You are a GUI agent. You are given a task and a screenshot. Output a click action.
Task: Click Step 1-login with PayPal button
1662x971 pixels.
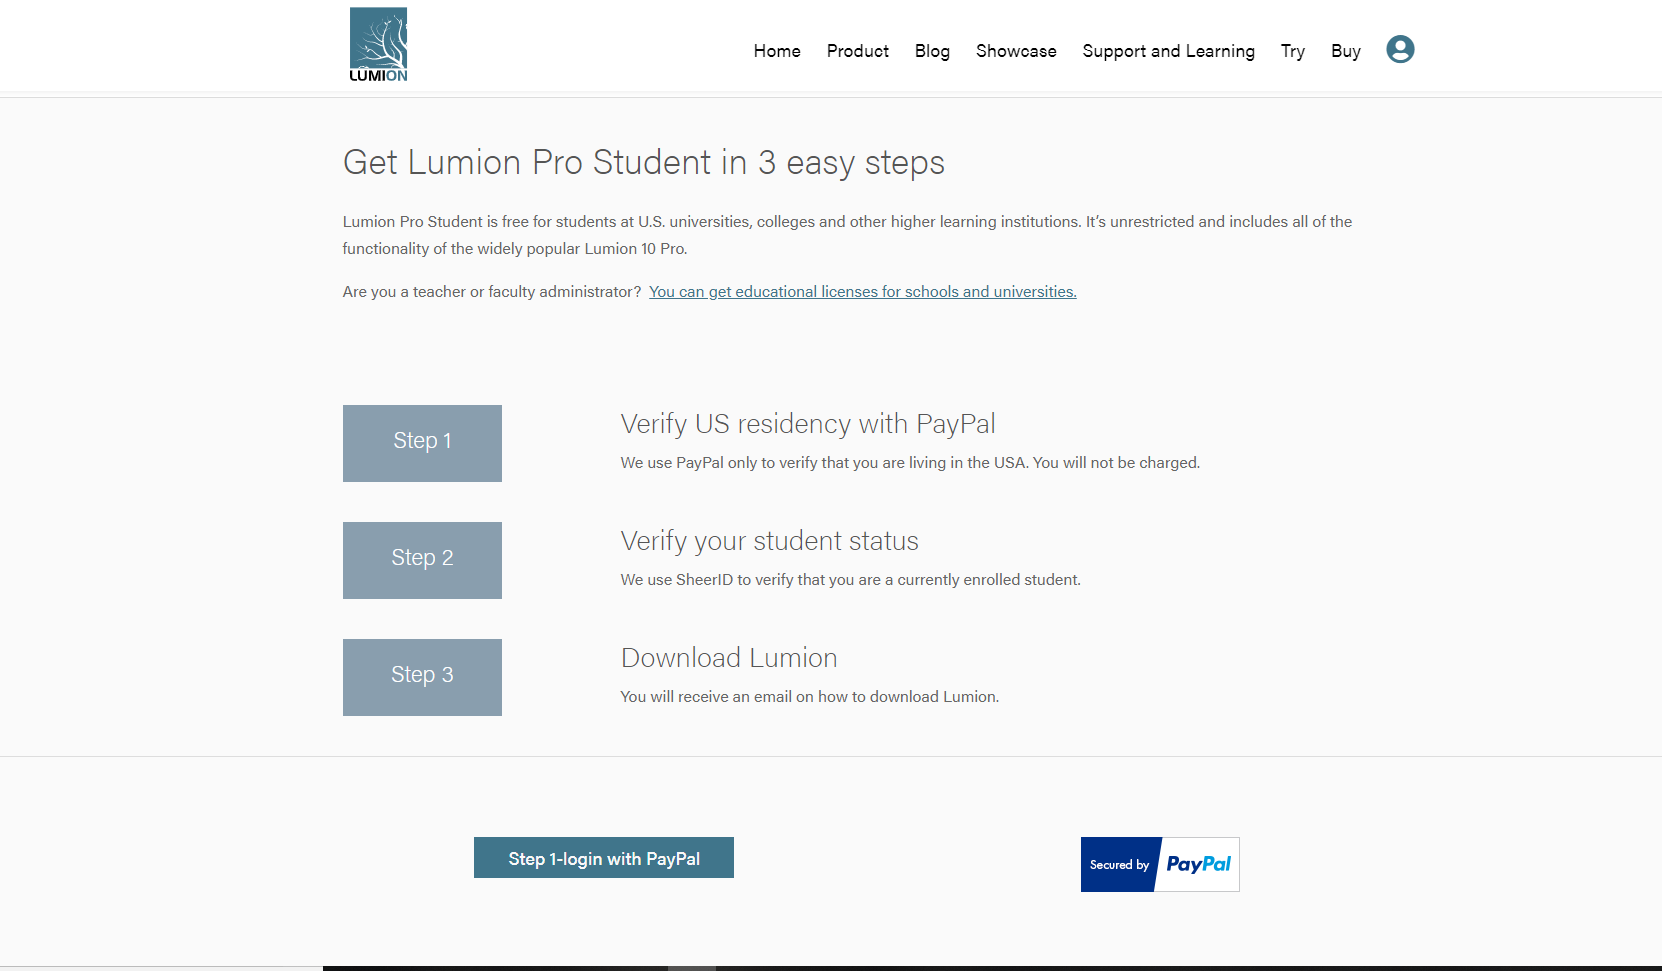click(604, 858)
